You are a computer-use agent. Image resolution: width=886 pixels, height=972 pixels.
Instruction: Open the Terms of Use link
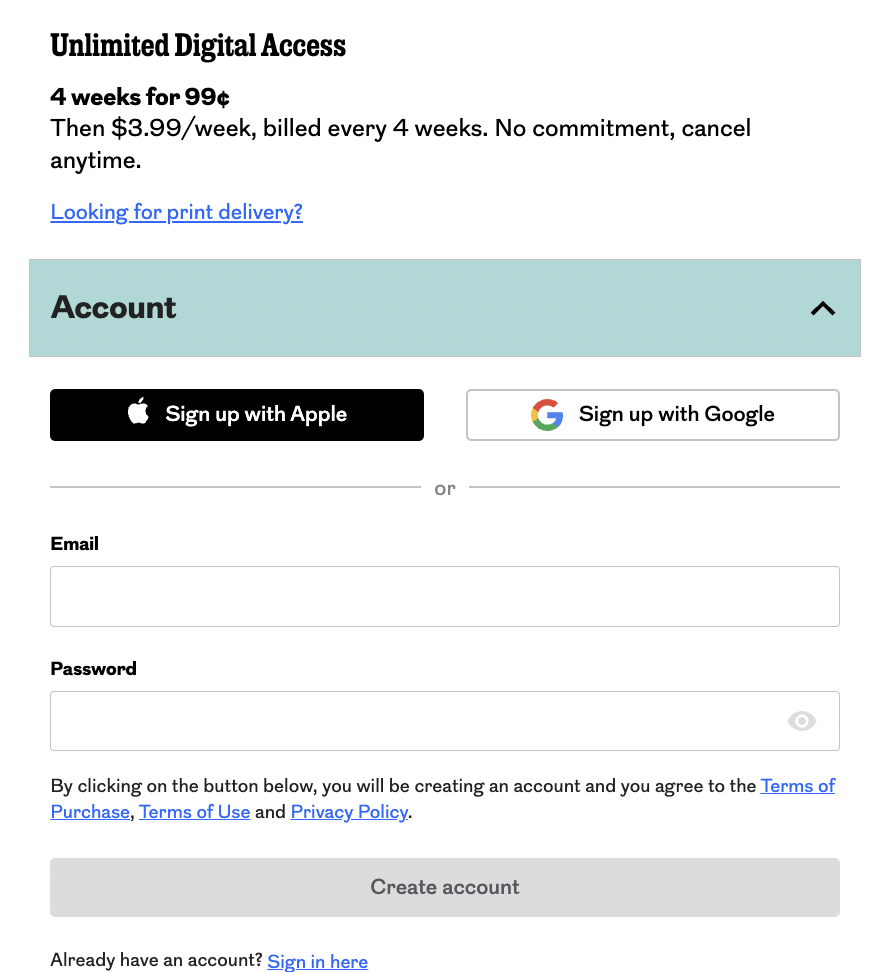click(x=195, y=812)
